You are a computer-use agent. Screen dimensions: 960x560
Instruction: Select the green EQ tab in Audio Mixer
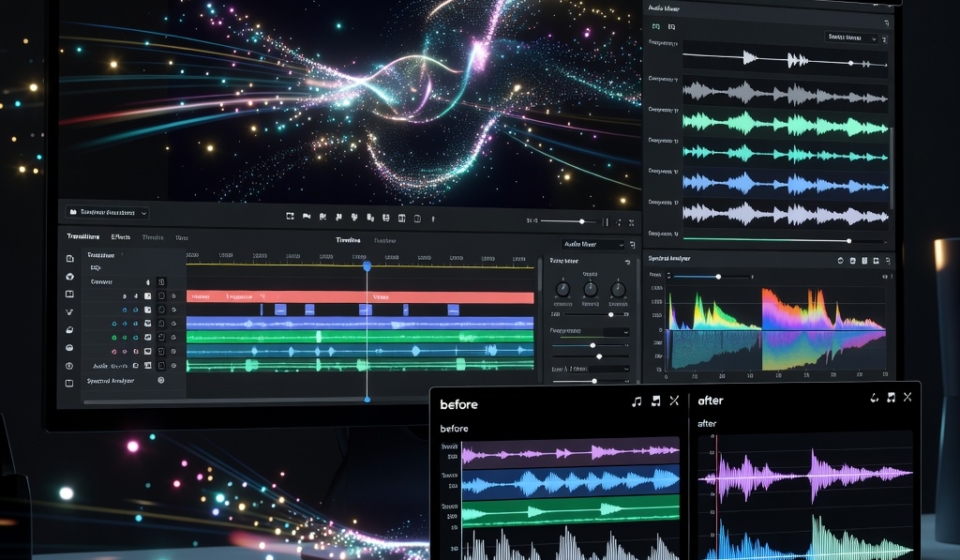pos(656,26)
